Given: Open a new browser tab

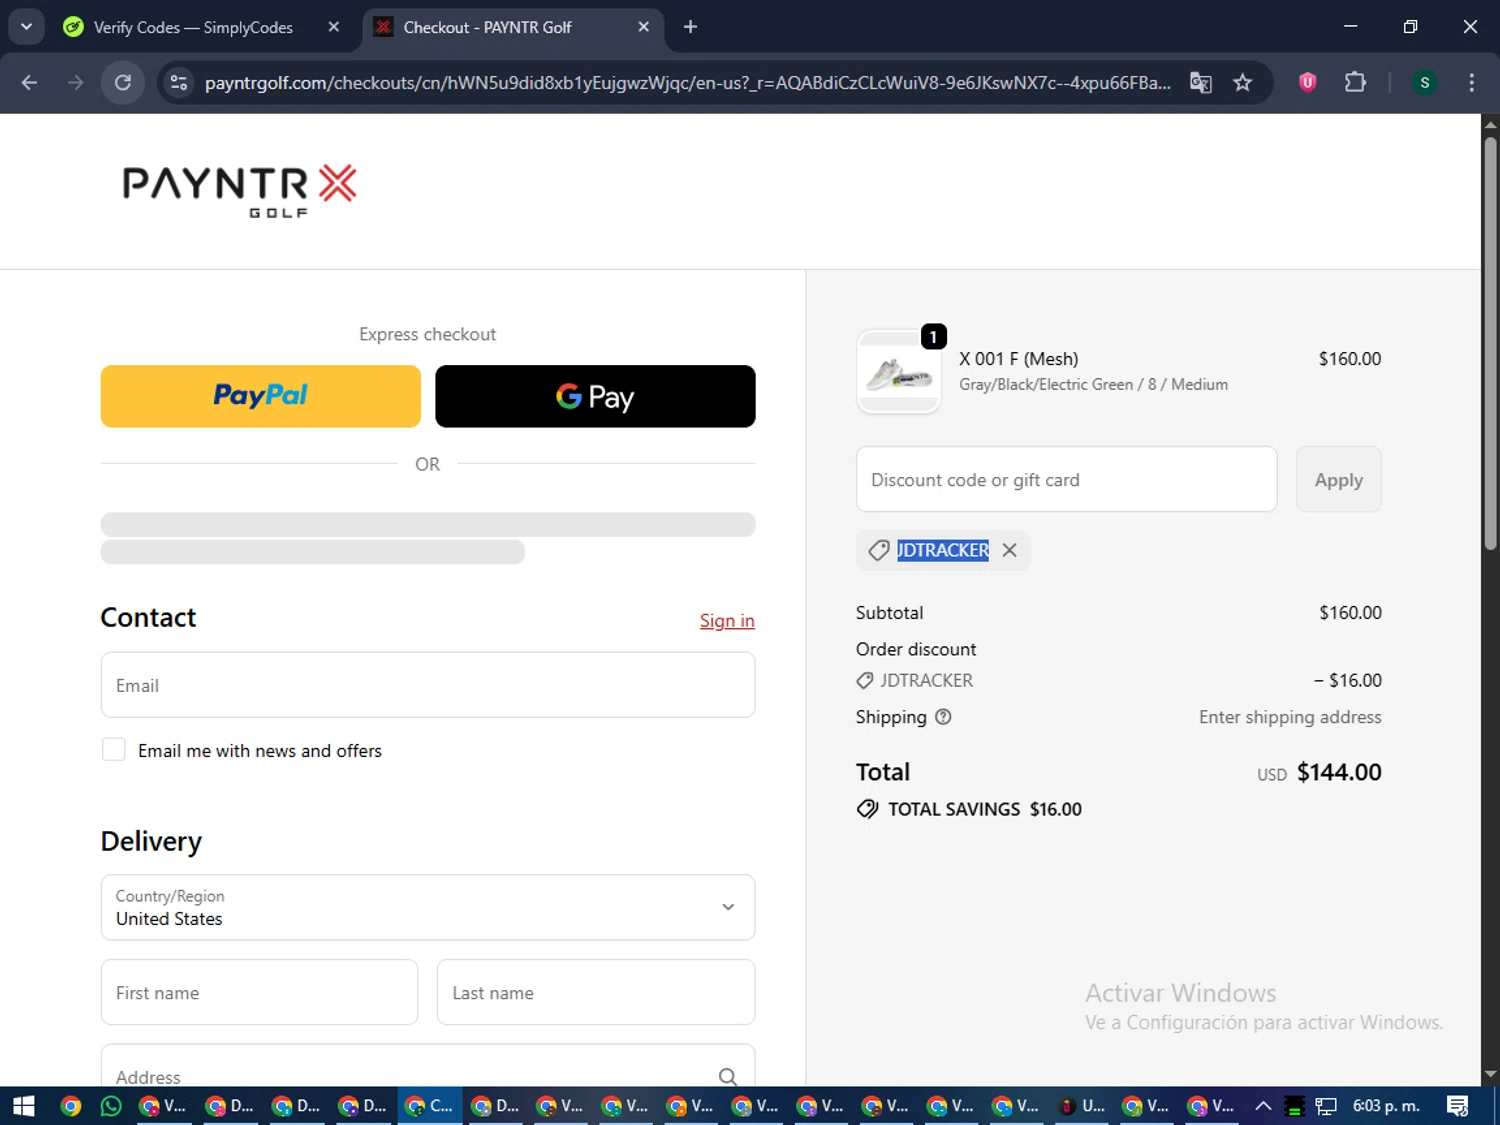Looking at the screenshot, I should tap(690, 27).
